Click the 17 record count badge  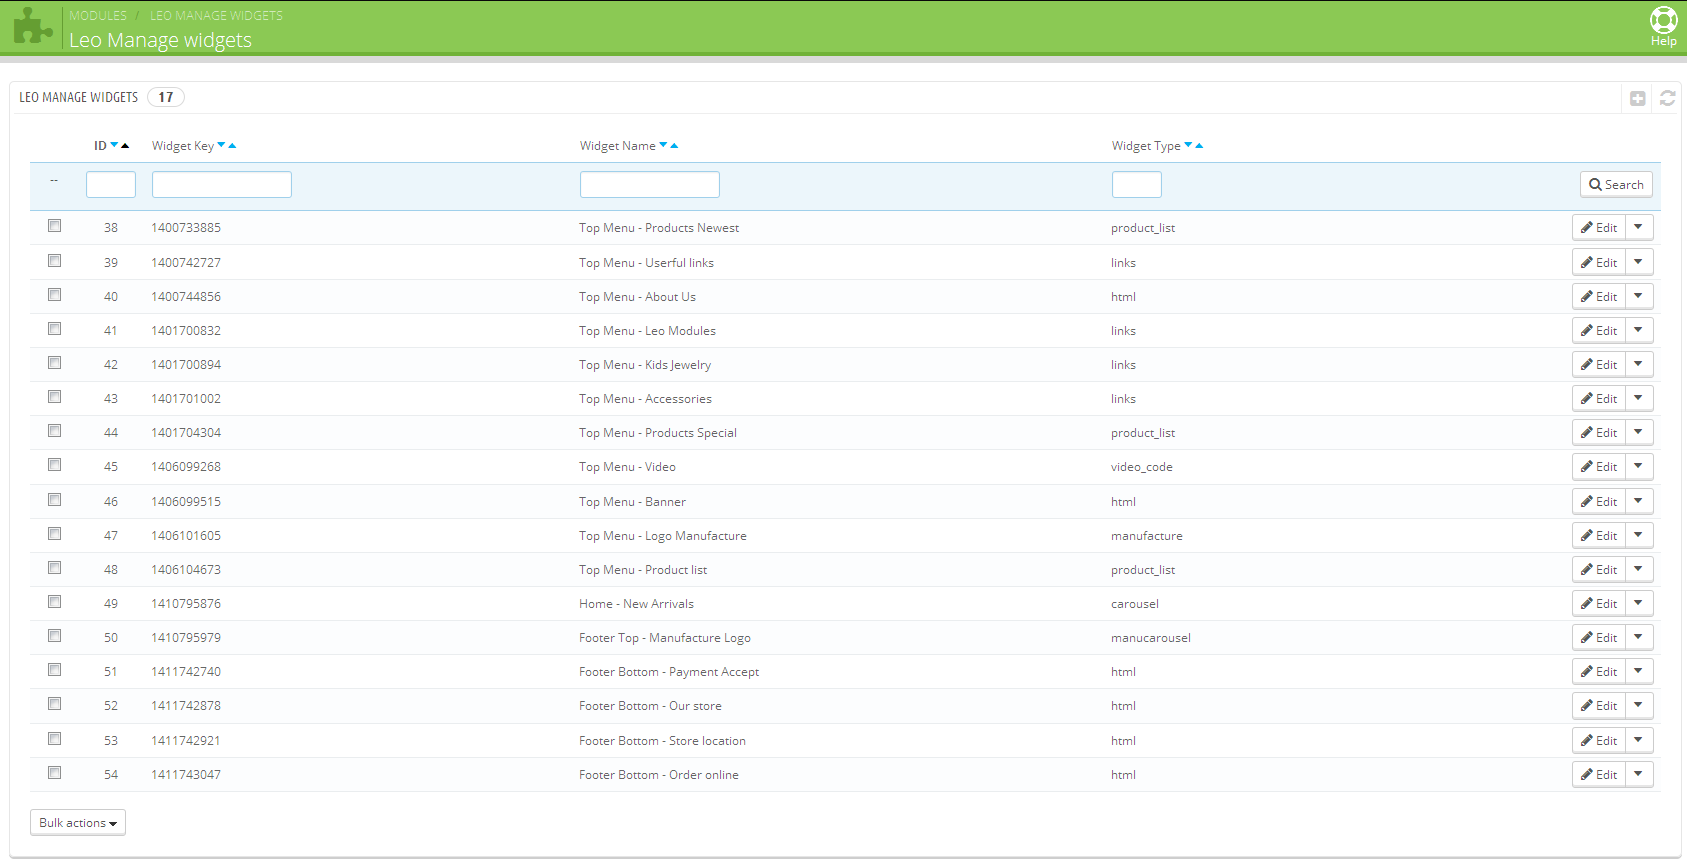pyautogui.click(x=166, y=97)
